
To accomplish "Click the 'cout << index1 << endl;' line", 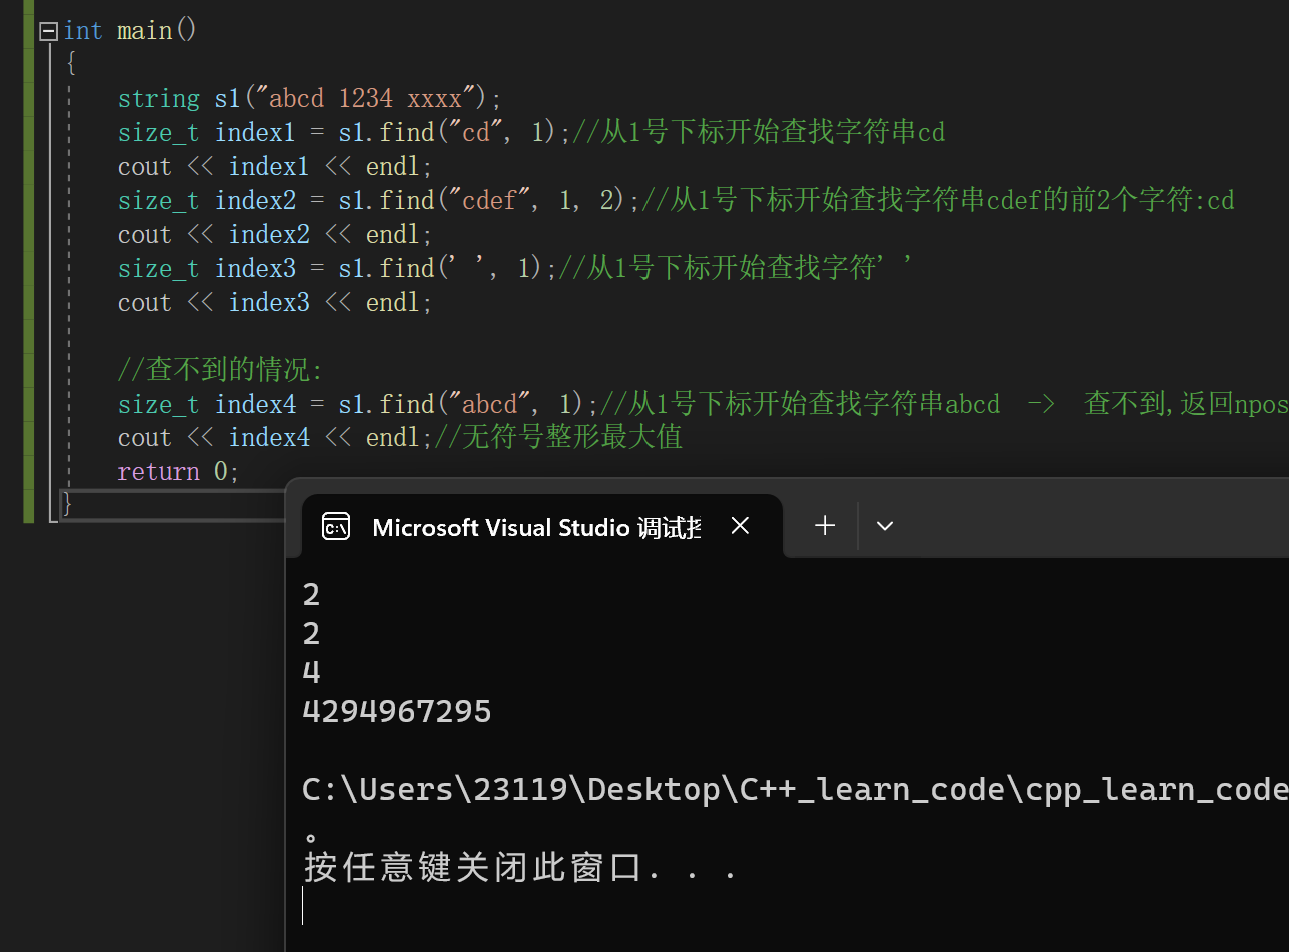I will 275,166.
